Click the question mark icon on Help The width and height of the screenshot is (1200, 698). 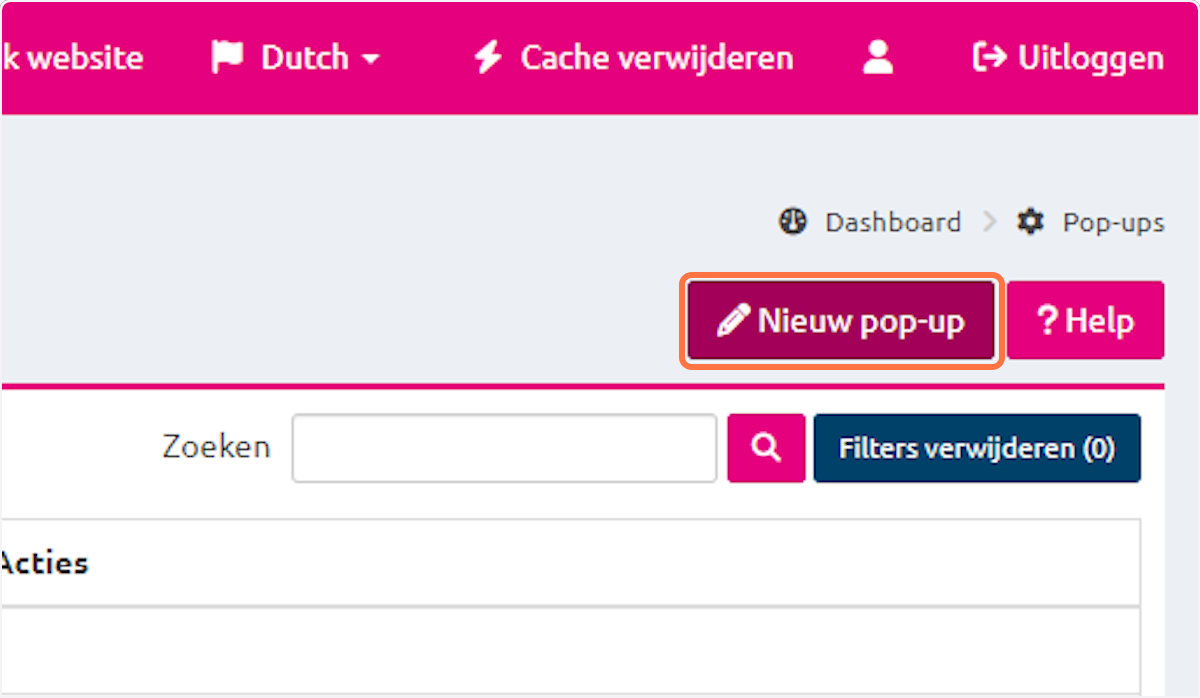pos(1047,321)
